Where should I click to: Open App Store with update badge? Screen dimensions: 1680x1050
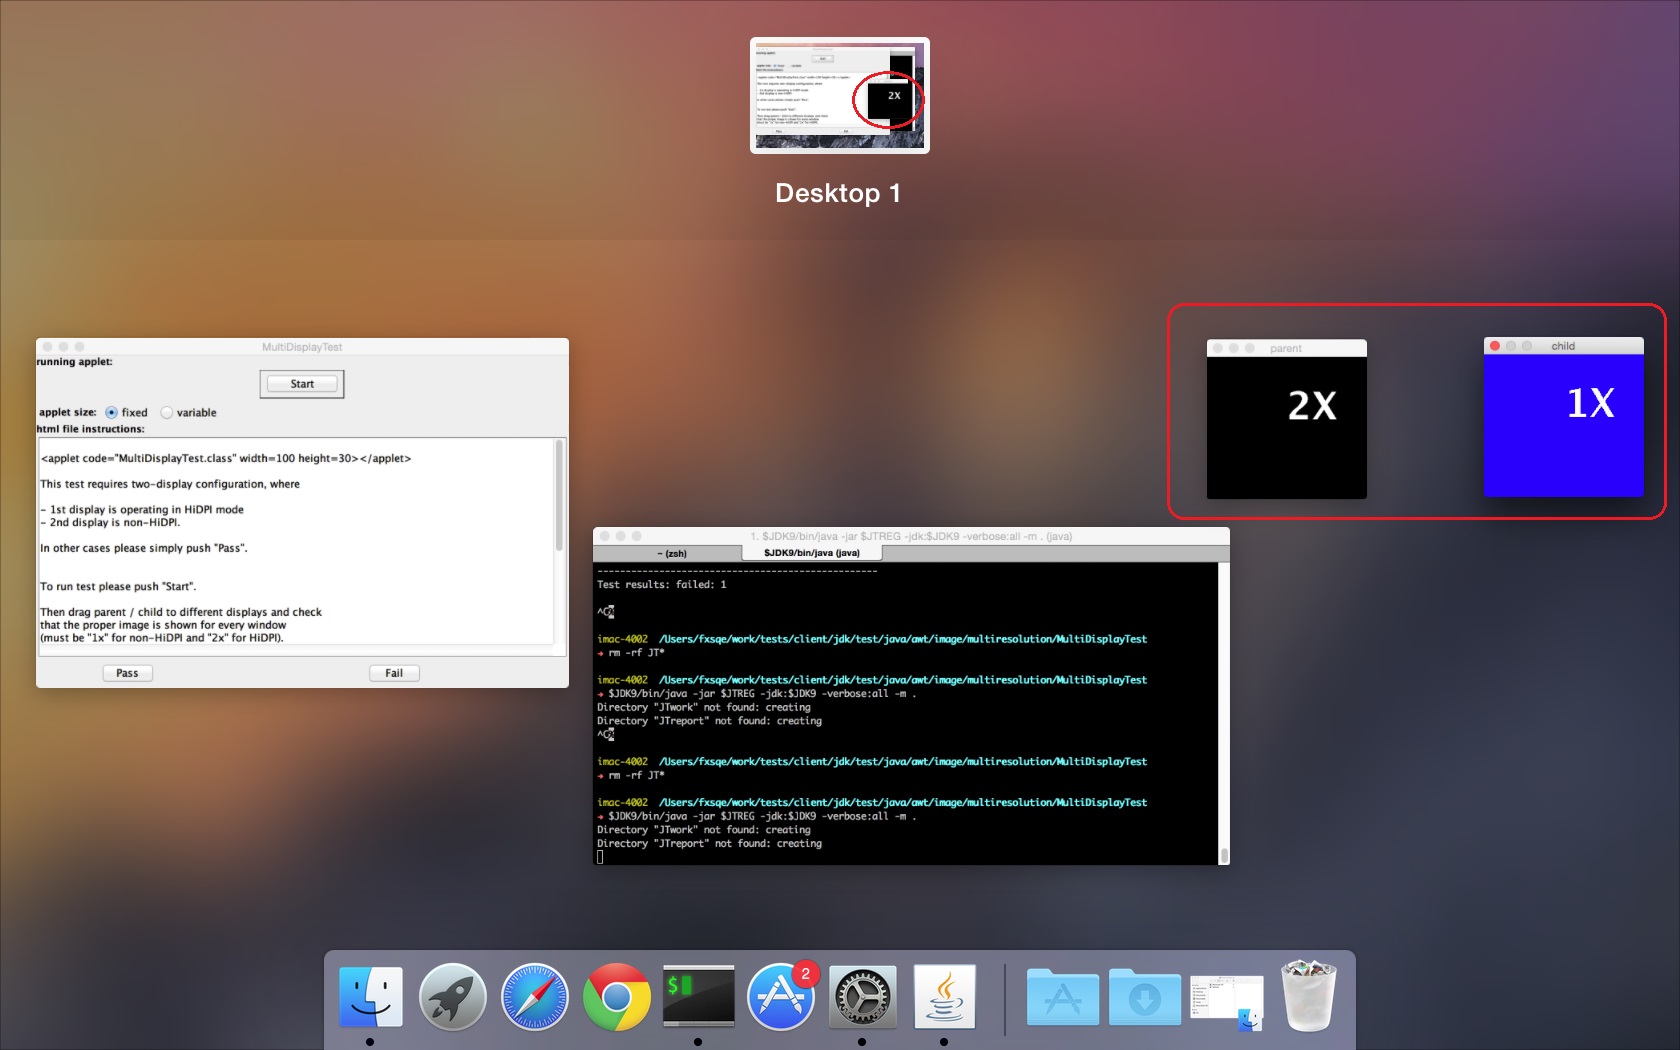[780, 997]
